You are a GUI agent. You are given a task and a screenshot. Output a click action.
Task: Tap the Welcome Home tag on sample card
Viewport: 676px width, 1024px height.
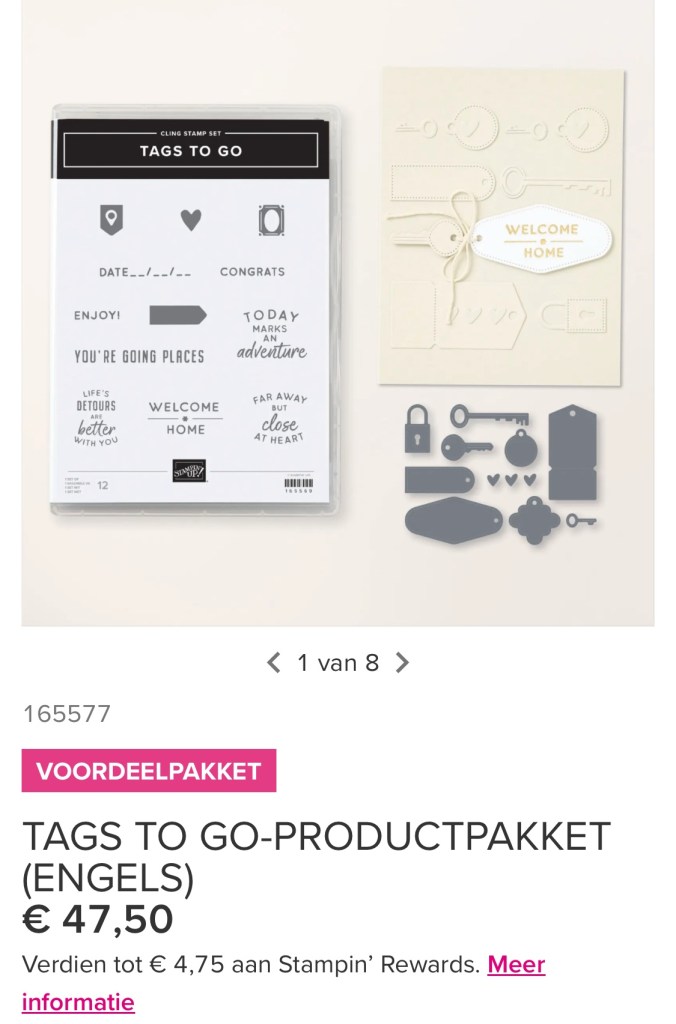pyautogui.click(x=541, y=241)
